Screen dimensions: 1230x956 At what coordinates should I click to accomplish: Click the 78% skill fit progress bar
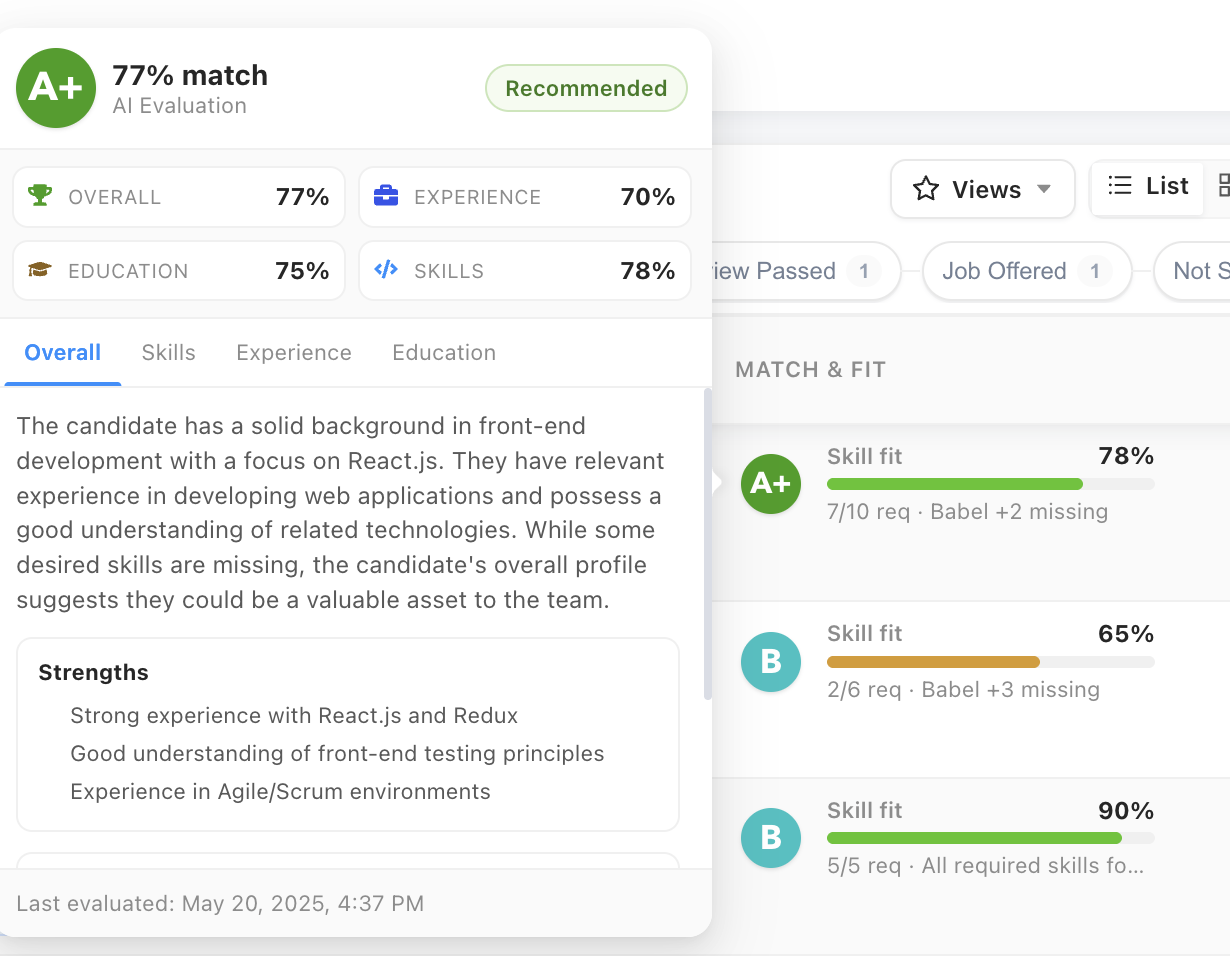pyautogui.click(x=990, y=484)
